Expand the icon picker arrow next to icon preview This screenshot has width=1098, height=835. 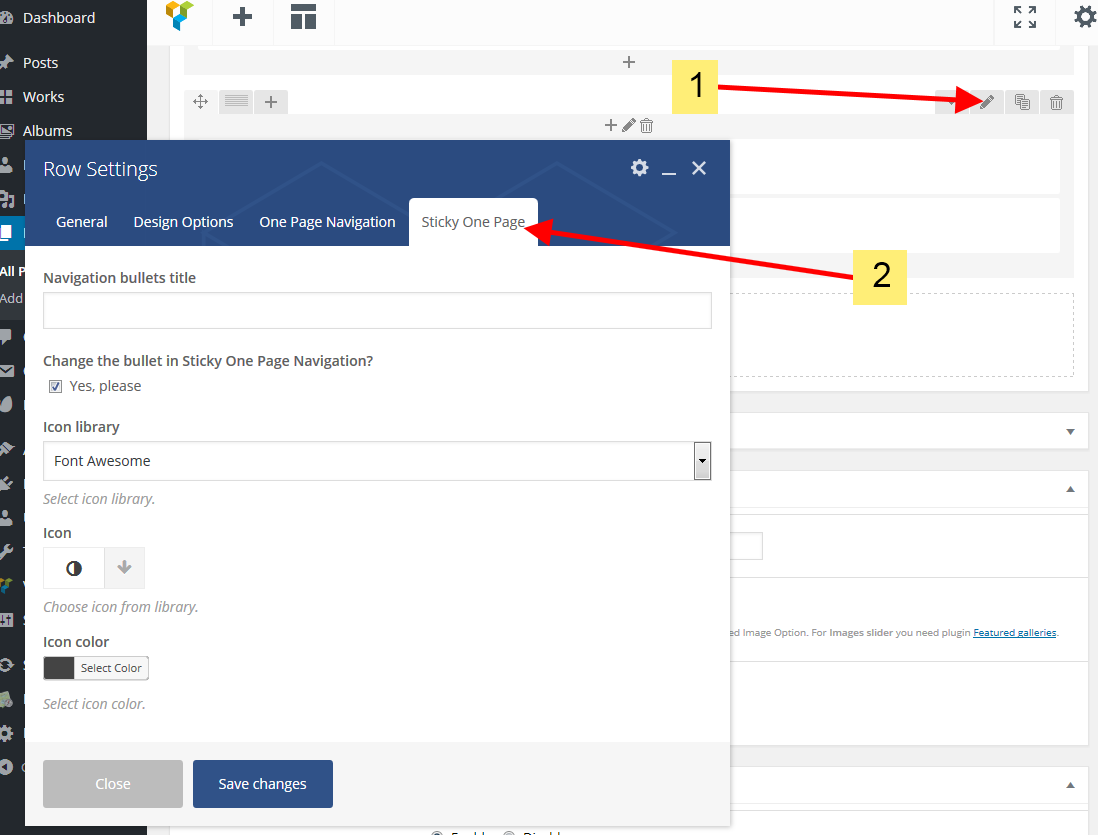click(124, 568)
